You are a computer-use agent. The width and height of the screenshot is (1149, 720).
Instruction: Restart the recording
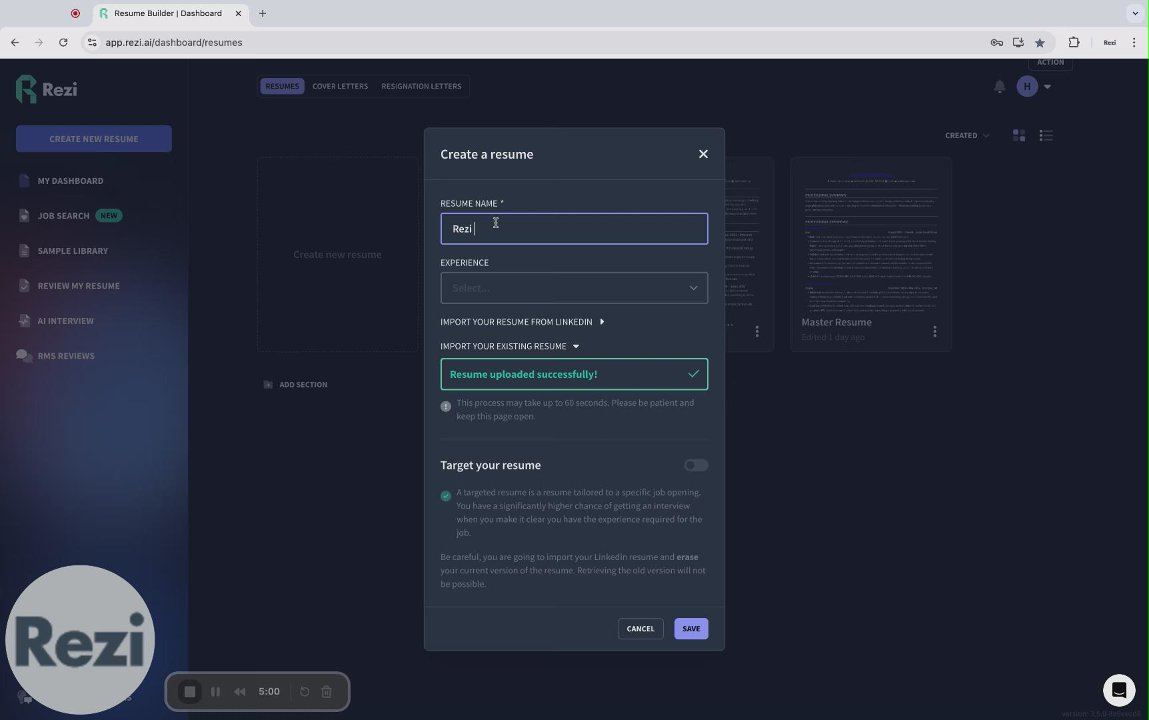coord(305,691)
